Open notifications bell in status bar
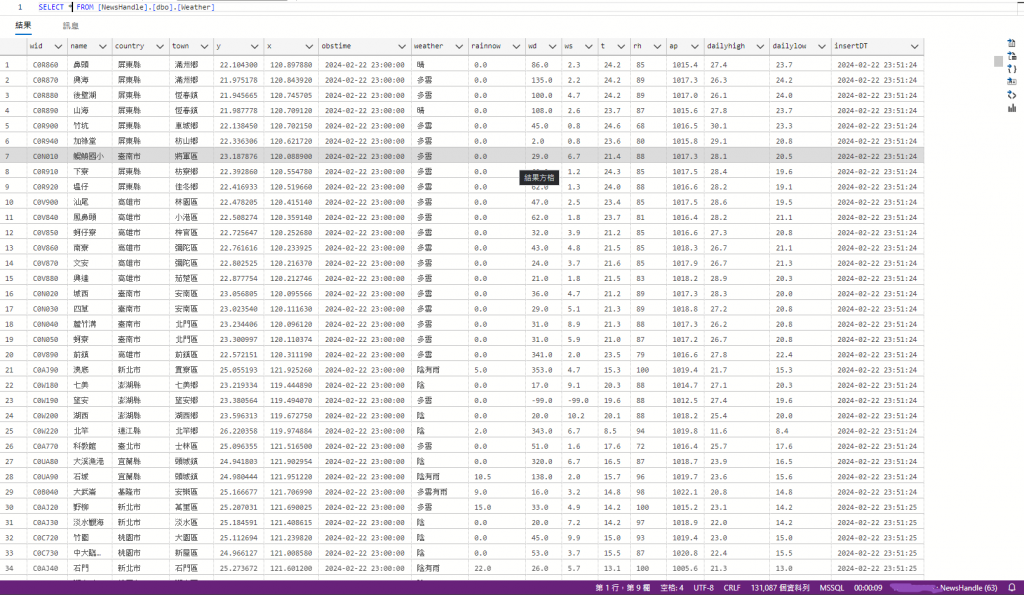Image resolution: width=1024 pixels, height=595 pixels. tap(1012, 588)
